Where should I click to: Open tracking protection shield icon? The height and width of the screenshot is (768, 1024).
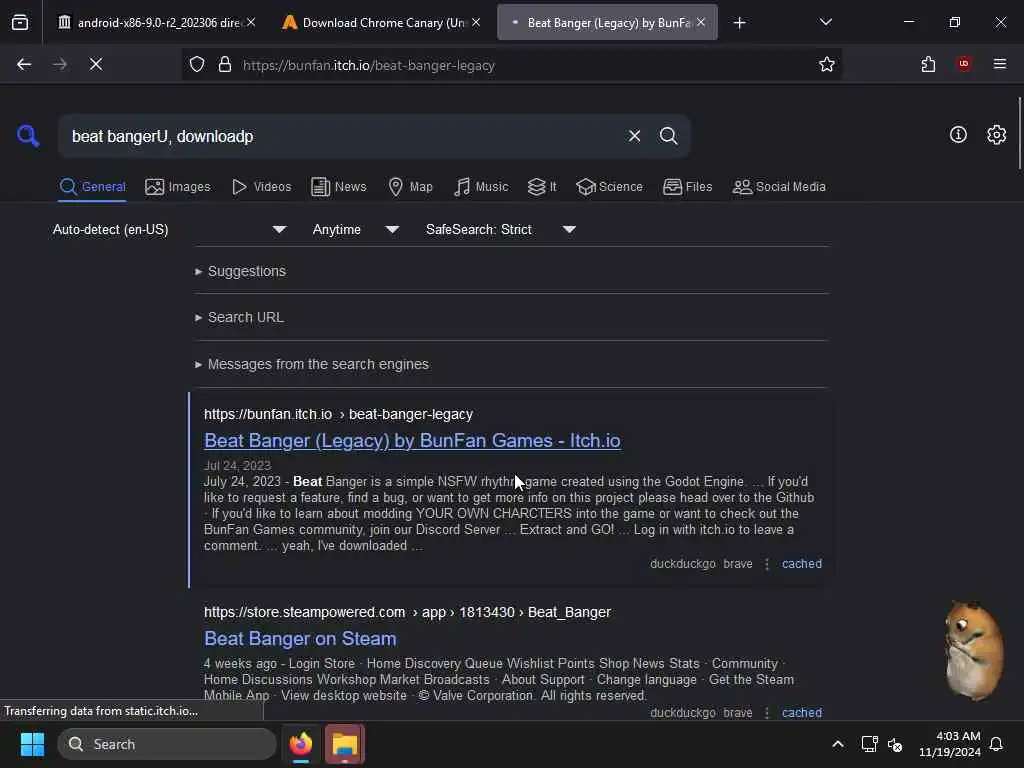click(x=197, y=65)
